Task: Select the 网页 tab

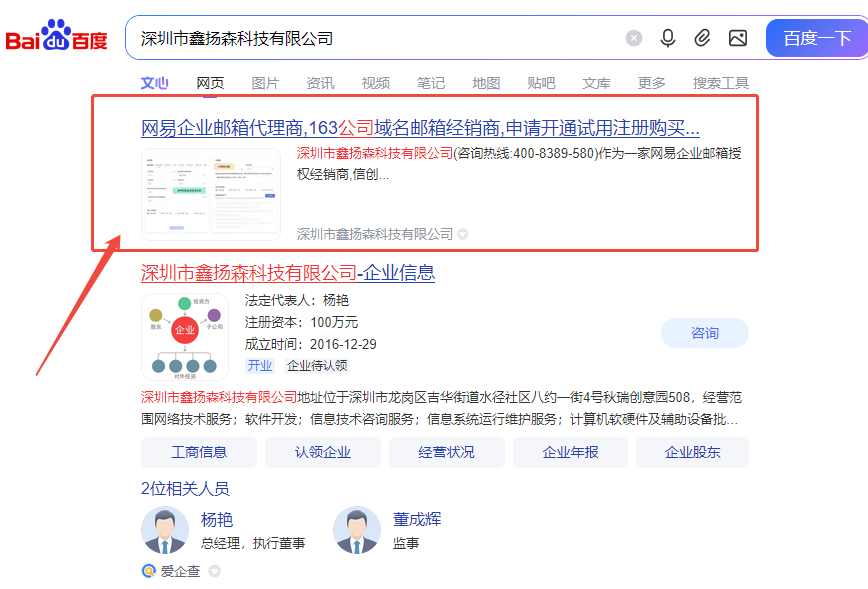Action: [210, 83]
